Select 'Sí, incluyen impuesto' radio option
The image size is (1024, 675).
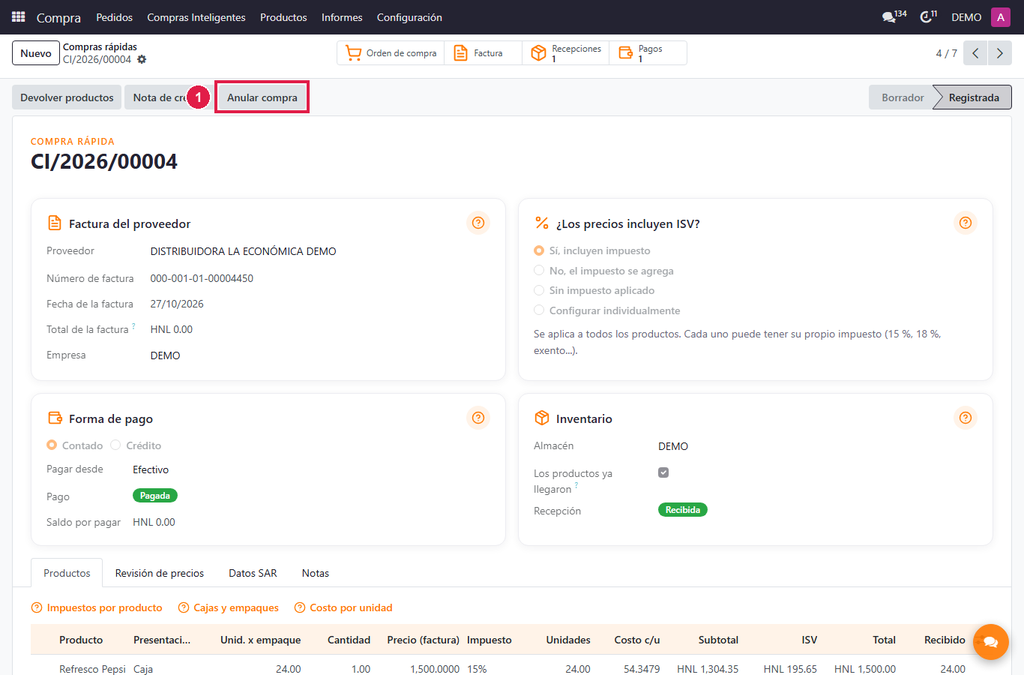click(x=539, y=251)
